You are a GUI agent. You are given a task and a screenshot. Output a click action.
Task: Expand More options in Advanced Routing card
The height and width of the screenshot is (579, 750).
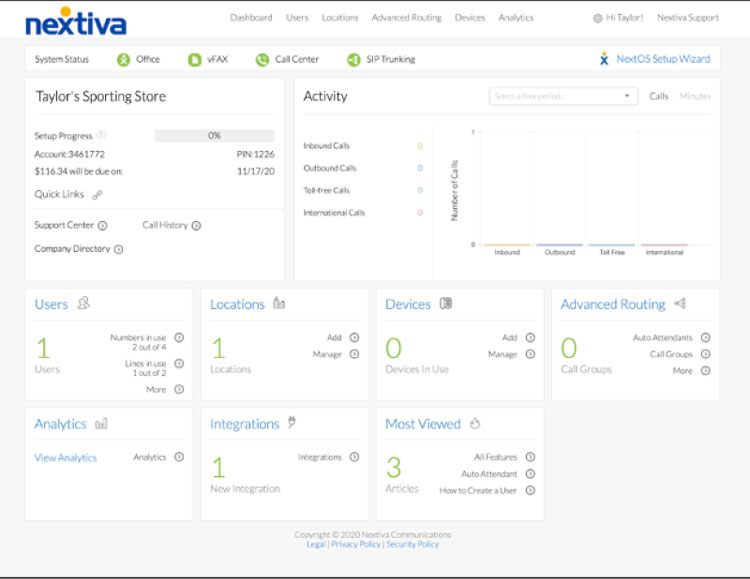pyautogui.click(x=705, y=370)
